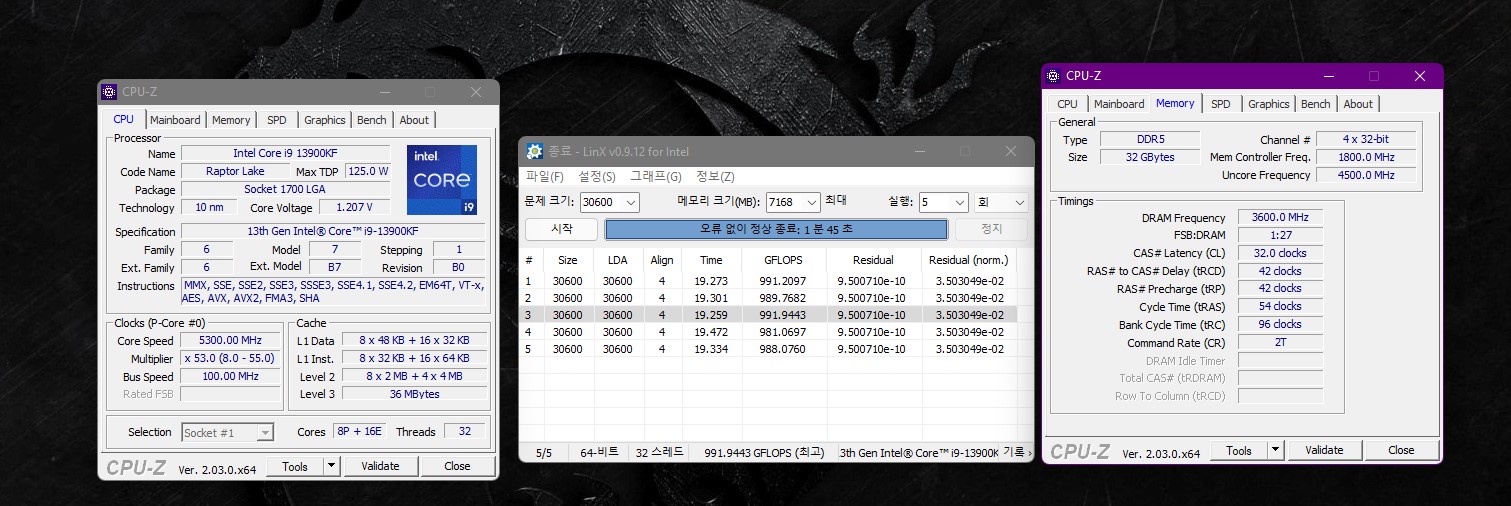
Task: Switch to Bench tab in gray CPU-Z window
Action: [372, 120]
